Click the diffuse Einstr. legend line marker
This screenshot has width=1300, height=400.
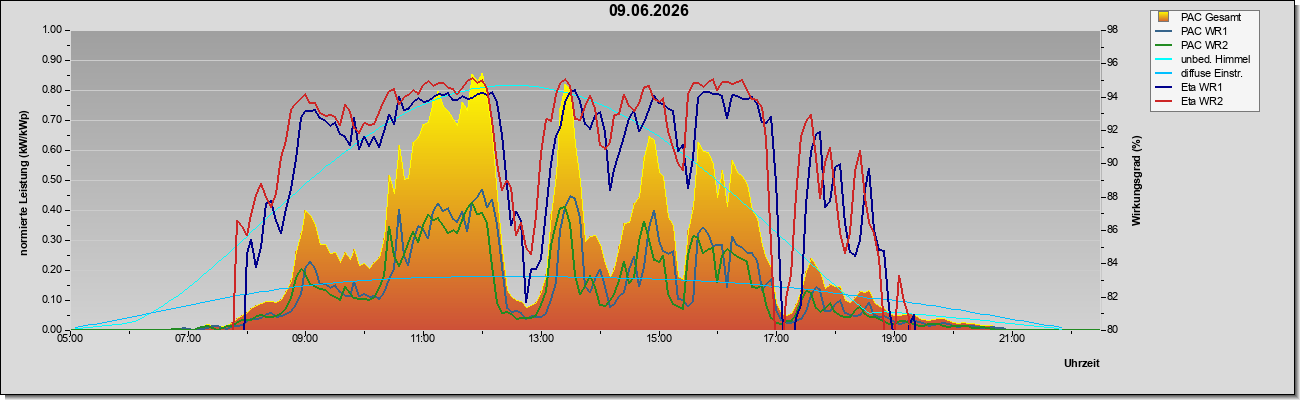1164,73
